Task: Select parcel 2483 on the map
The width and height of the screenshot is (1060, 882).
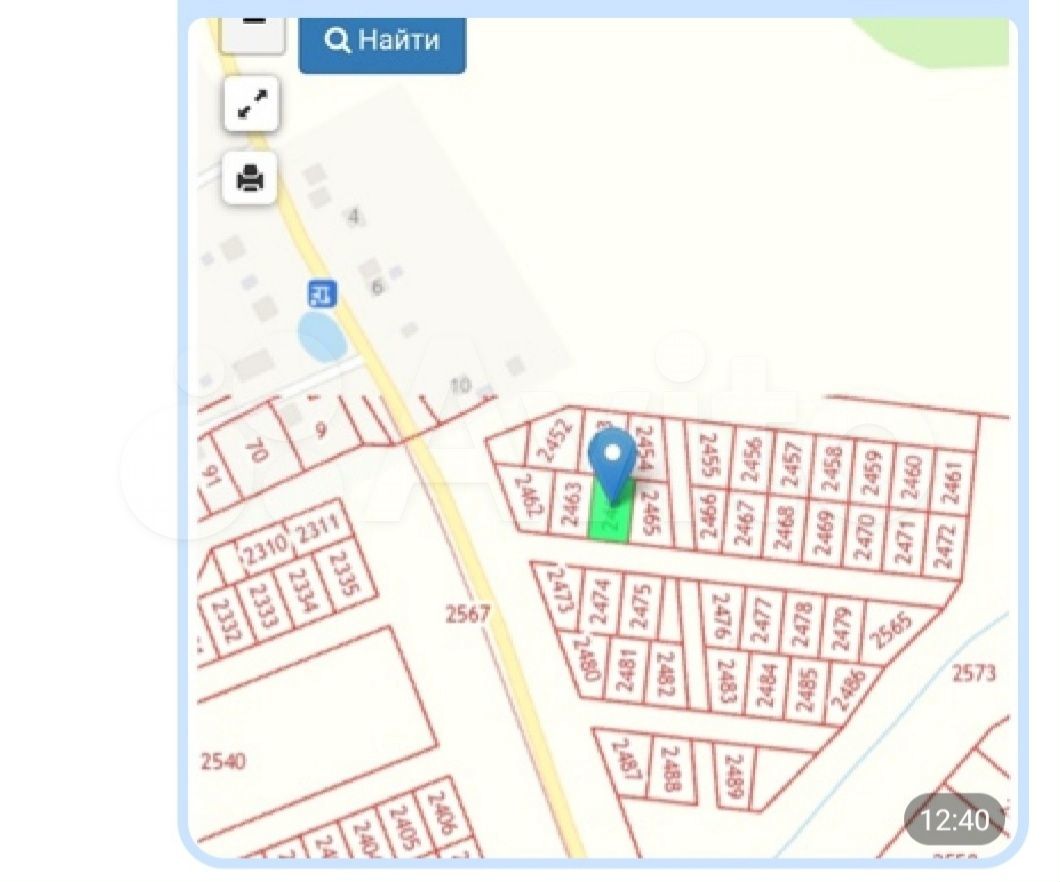Action: pos(727,681)
